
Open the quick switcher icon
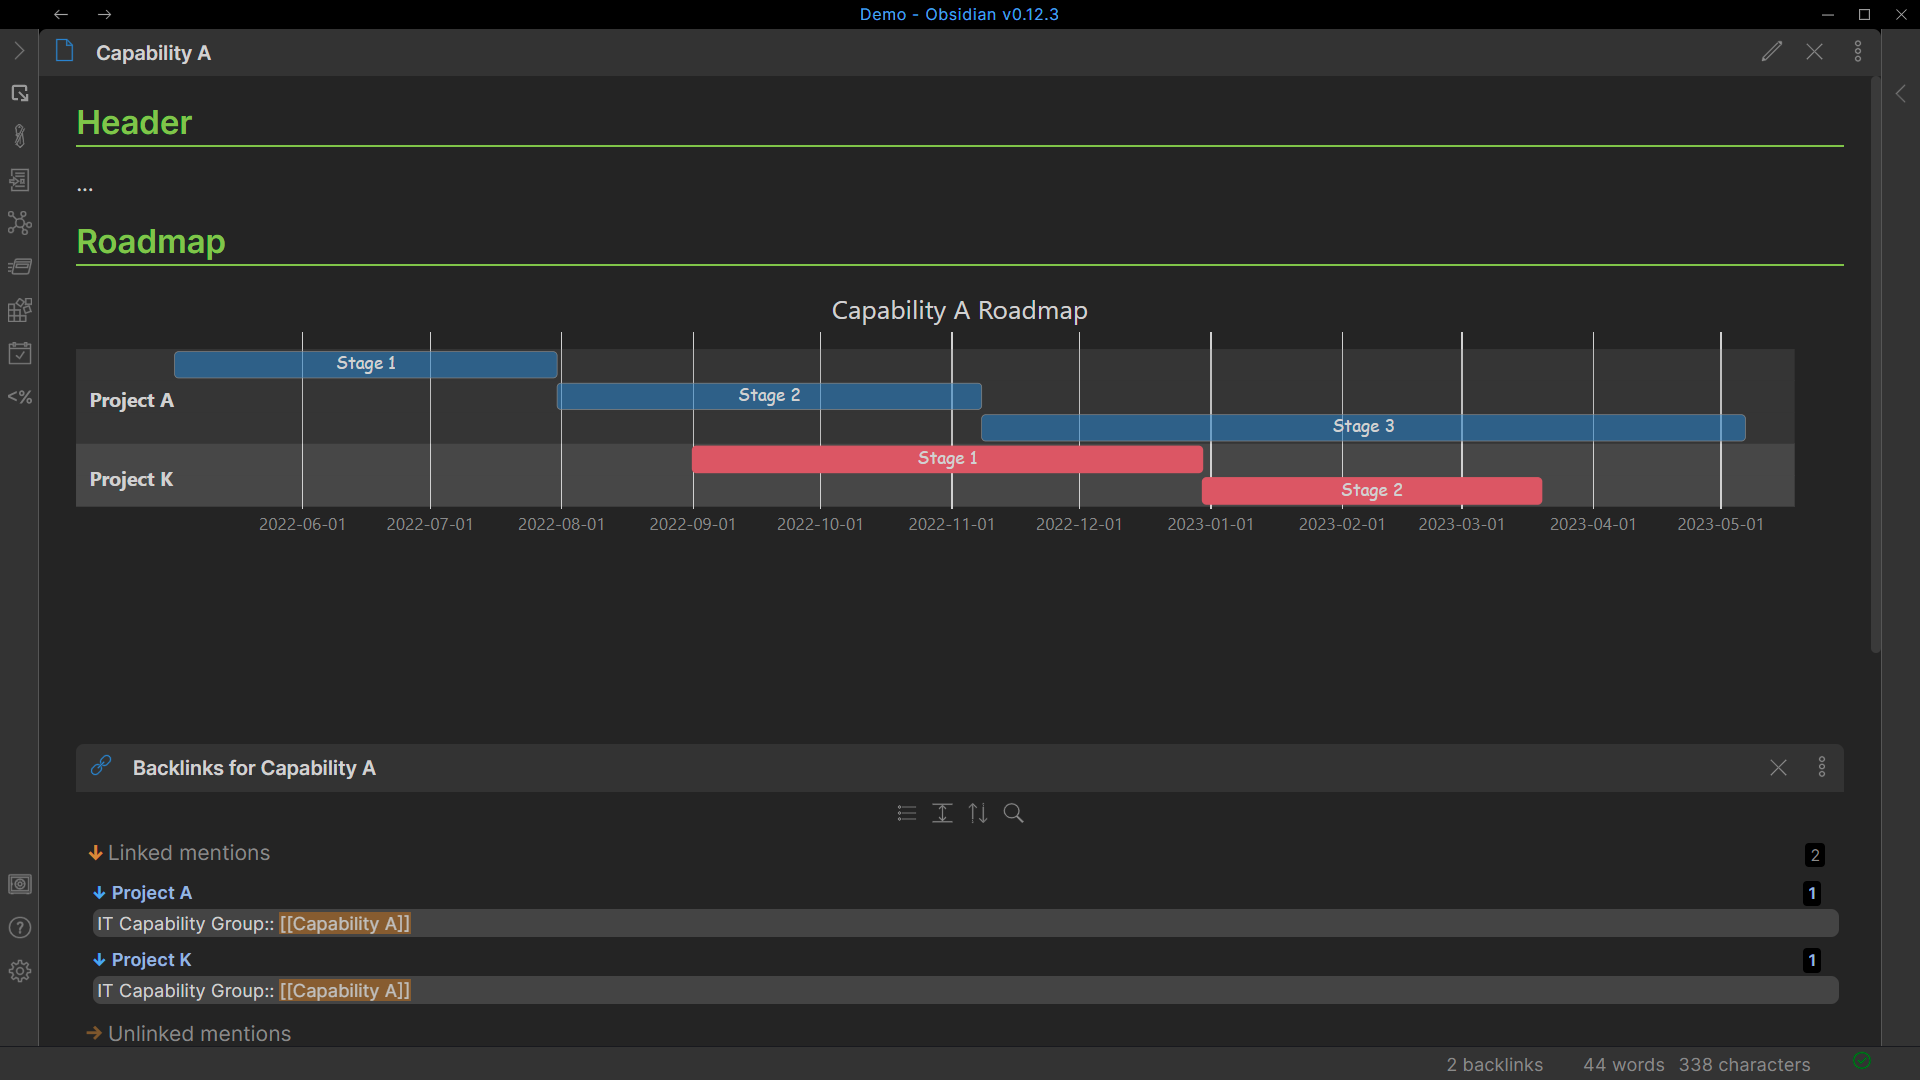[x=20, y=93]
